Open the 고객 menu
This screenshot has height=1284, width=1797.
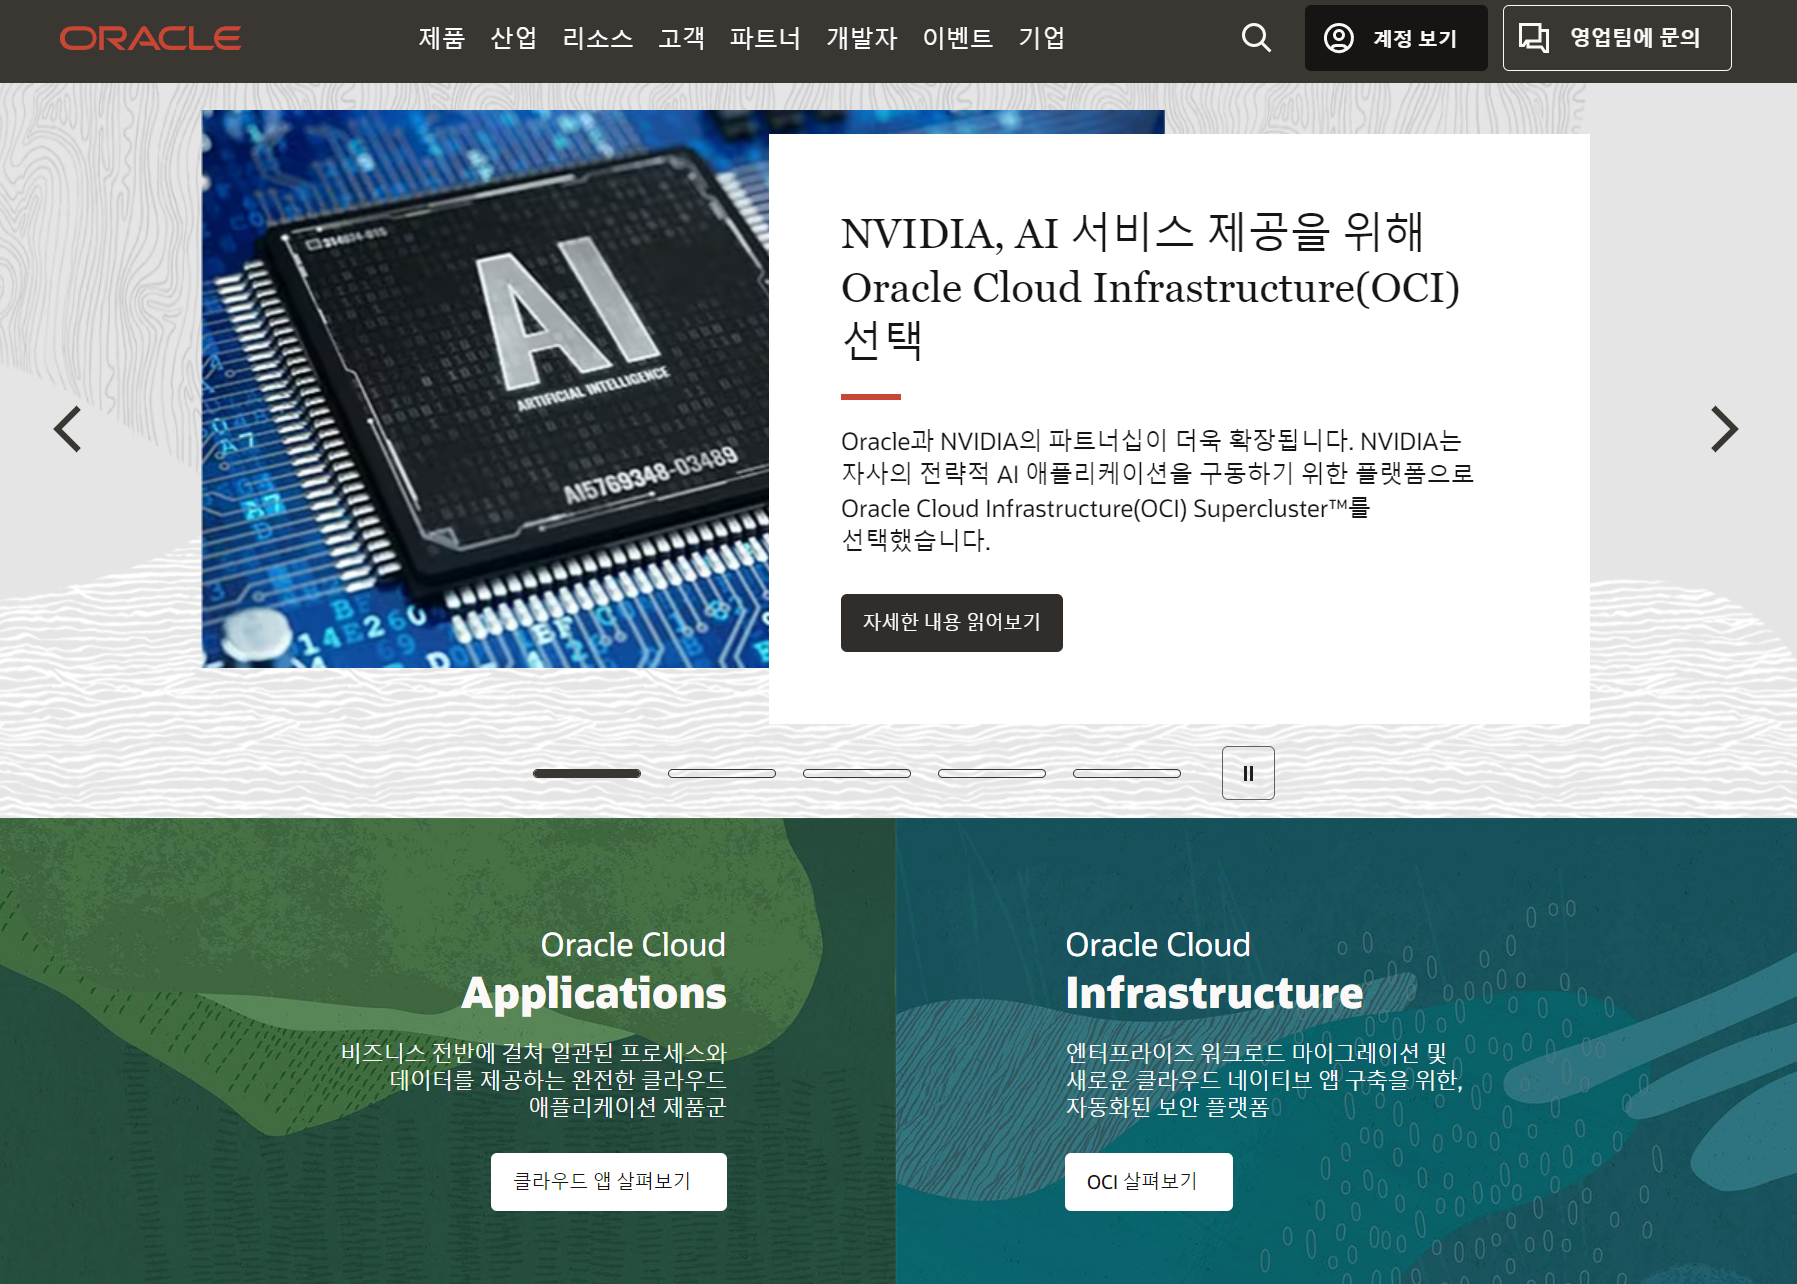(x=682, y=38)
